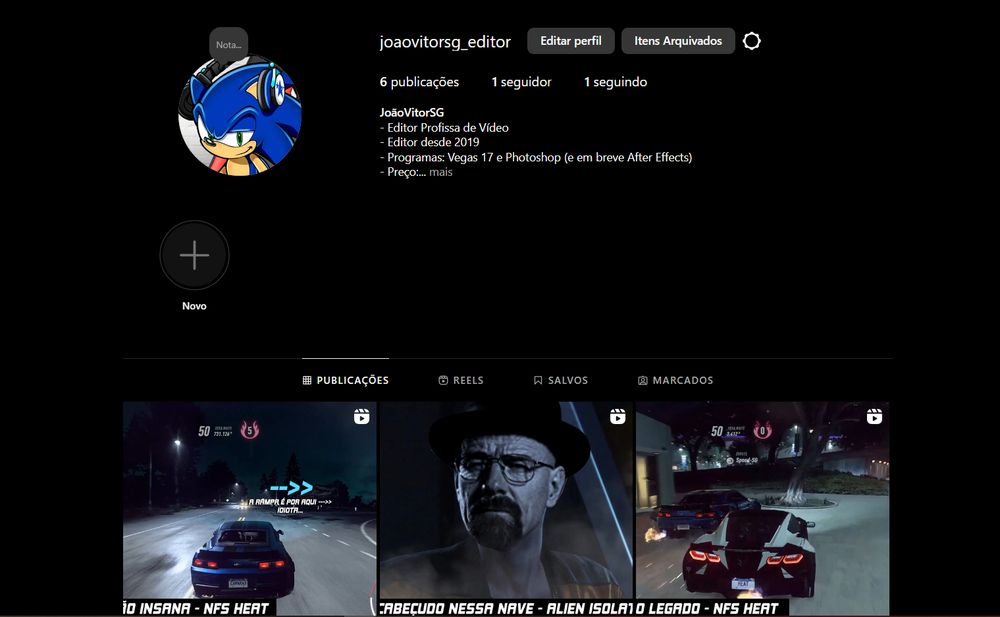The width and height of the screenshot is (1000, 617).
Task: Open the O Legado - NFS Heat post thumbnail
Action: (x=763, y=509)
